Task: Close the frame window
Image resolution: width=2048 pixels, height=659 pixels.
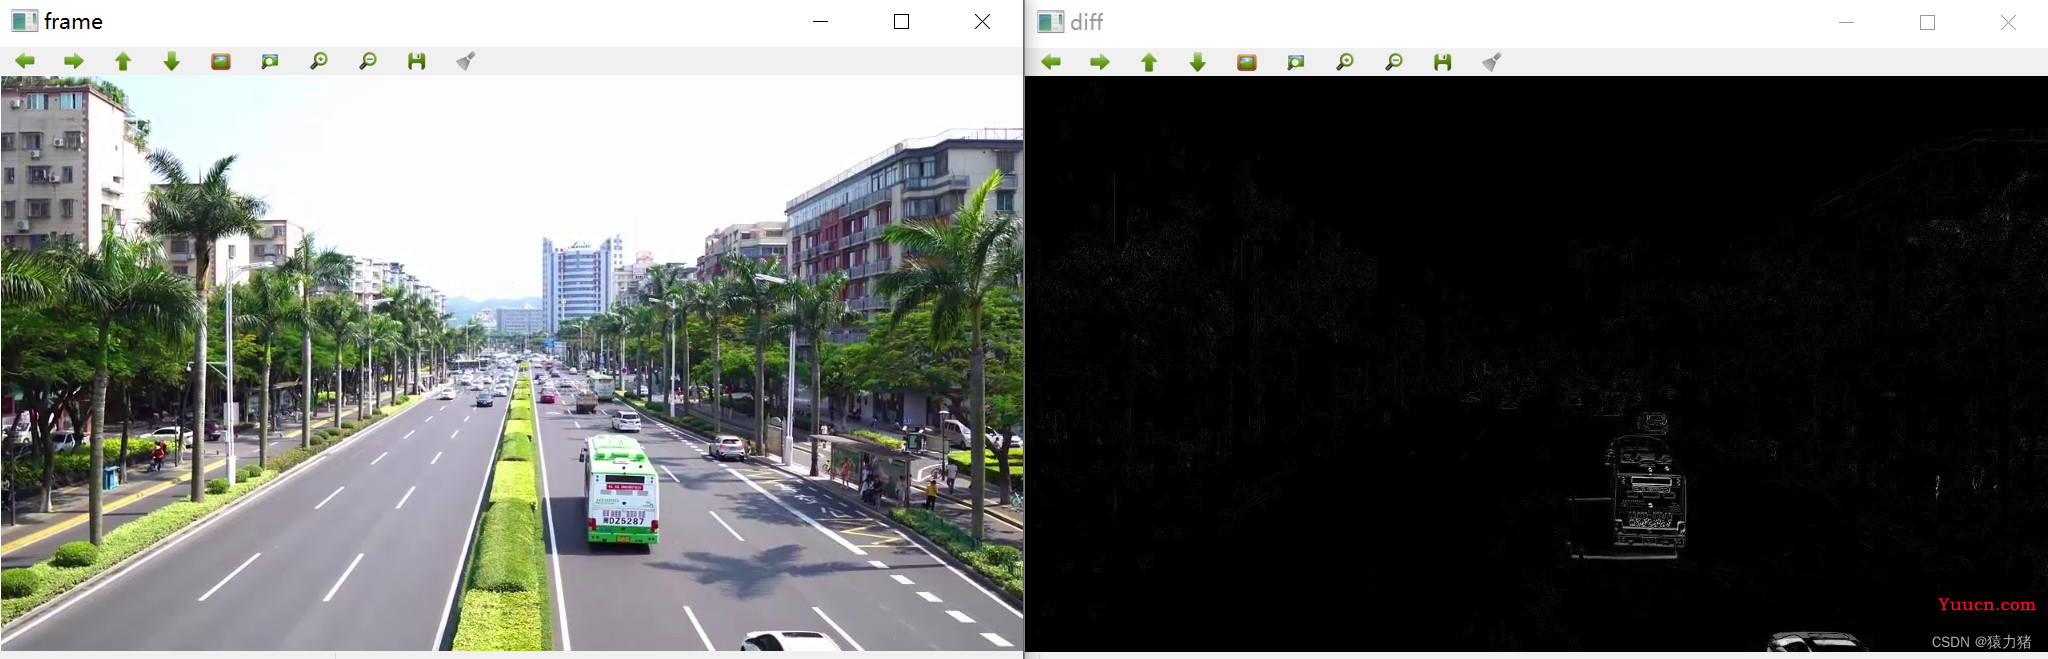Action: pyautogui.click(x=982, y=21)
